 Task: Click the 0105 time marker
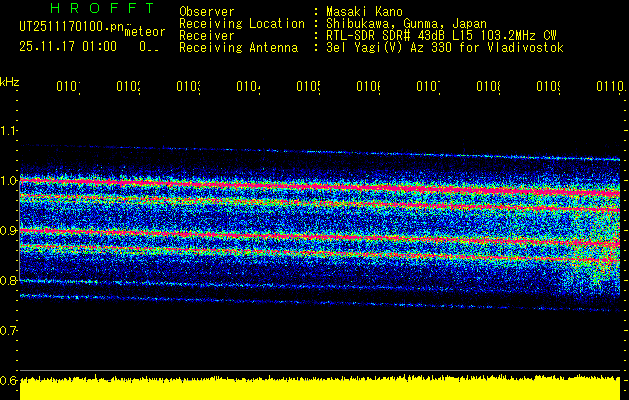coord(308,87)
